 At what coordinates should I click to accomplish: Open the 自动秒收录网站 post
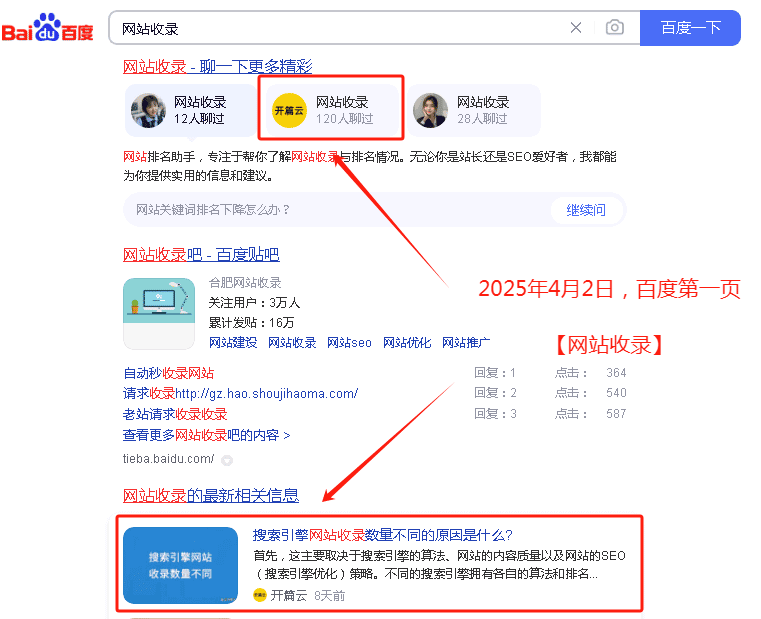tap(168, 373)
